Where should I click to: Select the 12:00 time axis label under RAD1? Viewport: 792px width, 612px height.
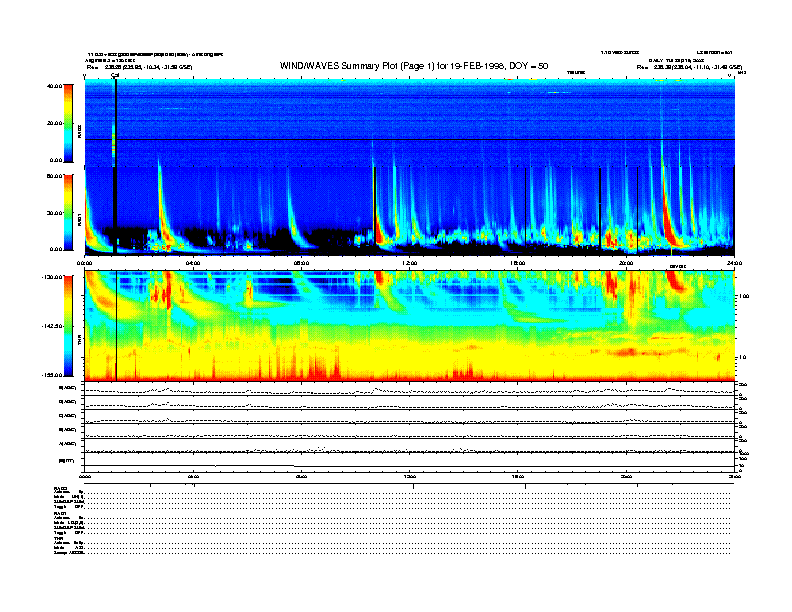pyautogui.click(x=409, y=264)
